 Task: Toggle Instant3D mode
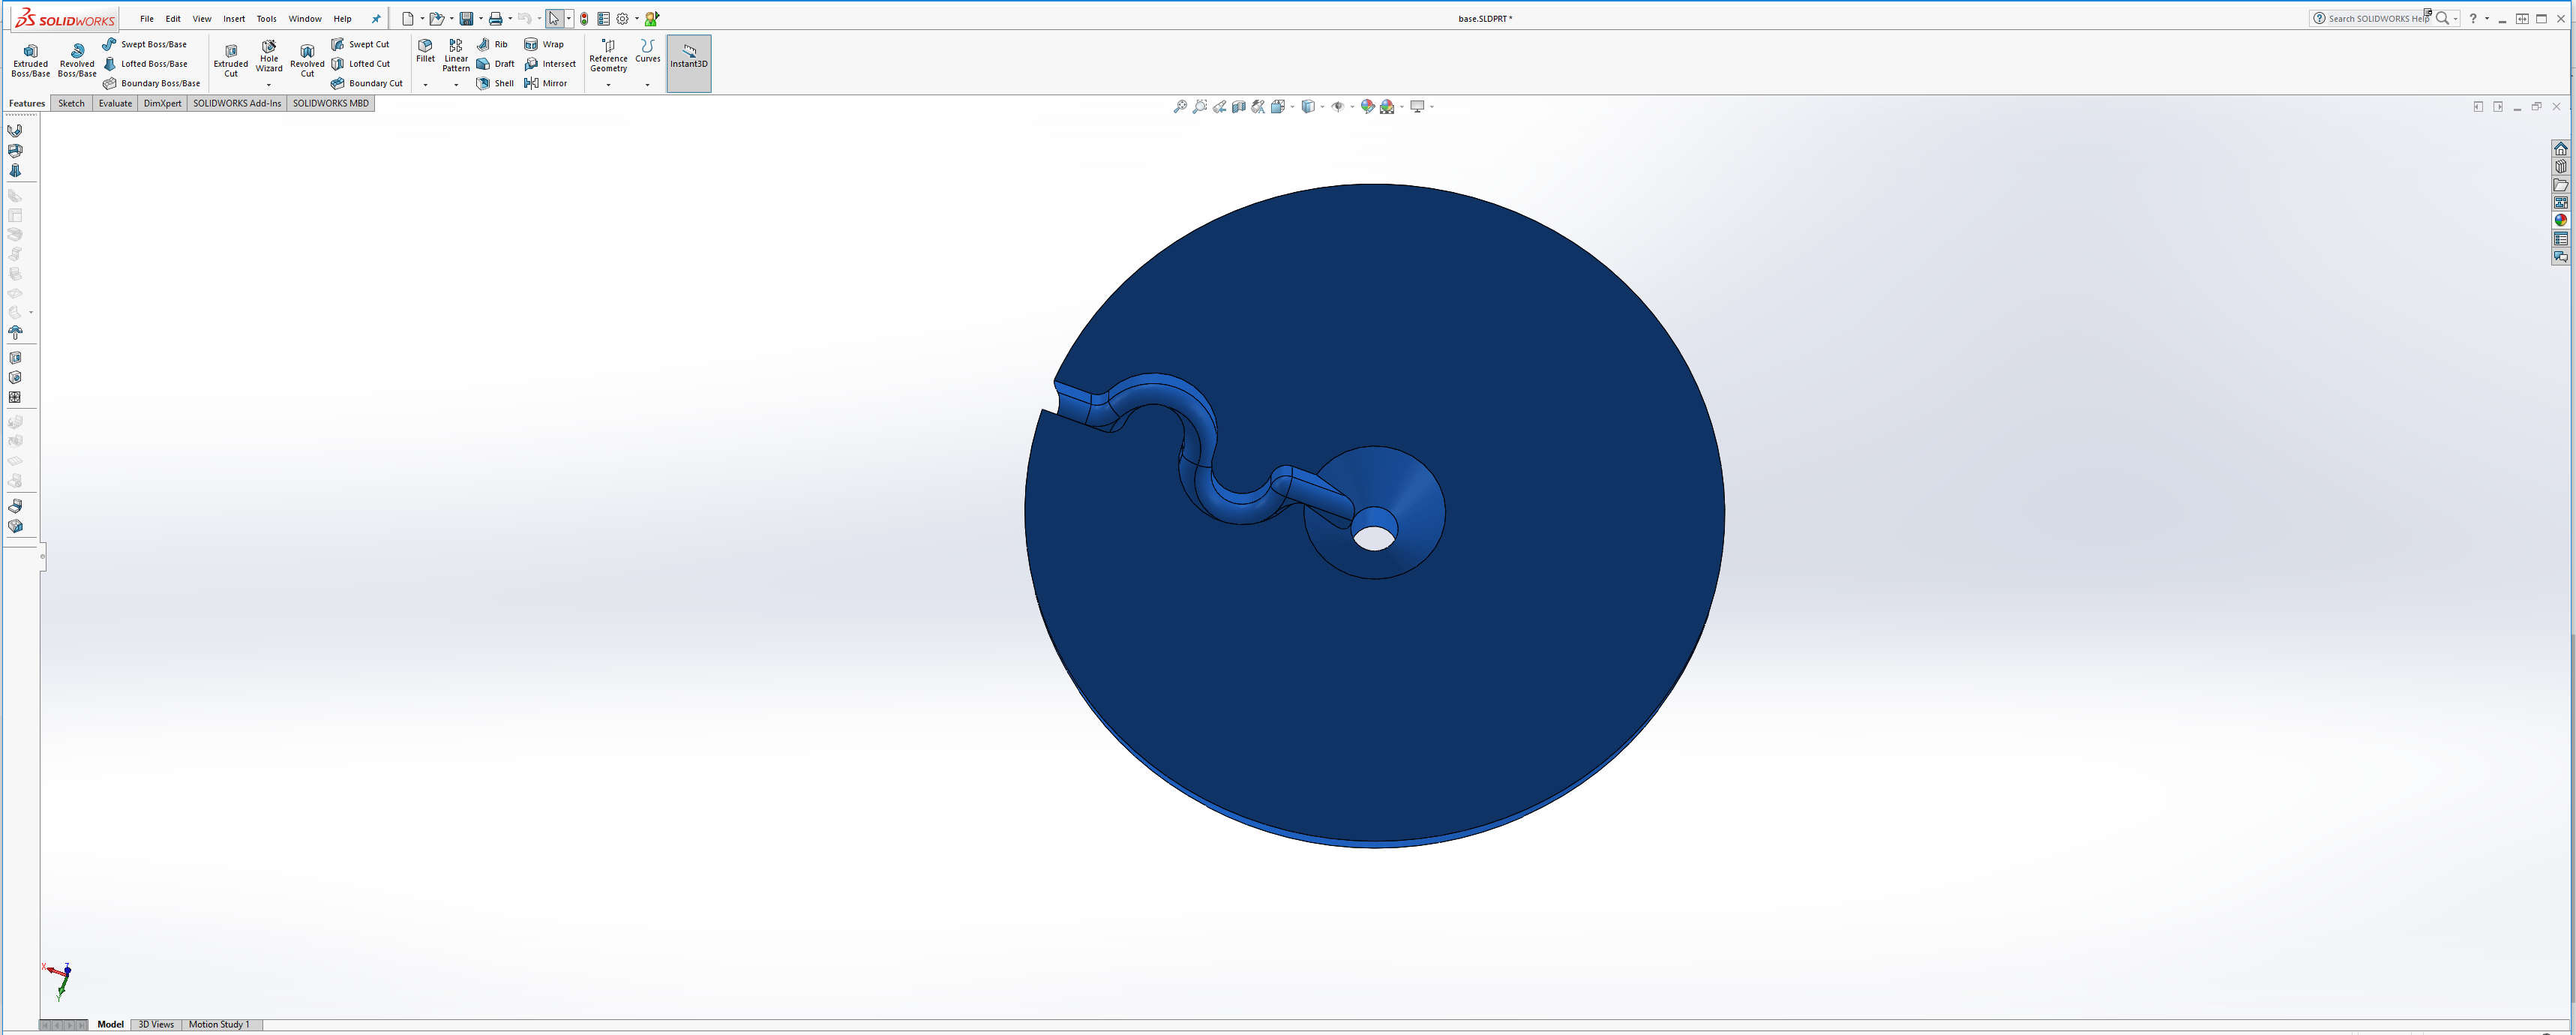[x=689, y=63]
